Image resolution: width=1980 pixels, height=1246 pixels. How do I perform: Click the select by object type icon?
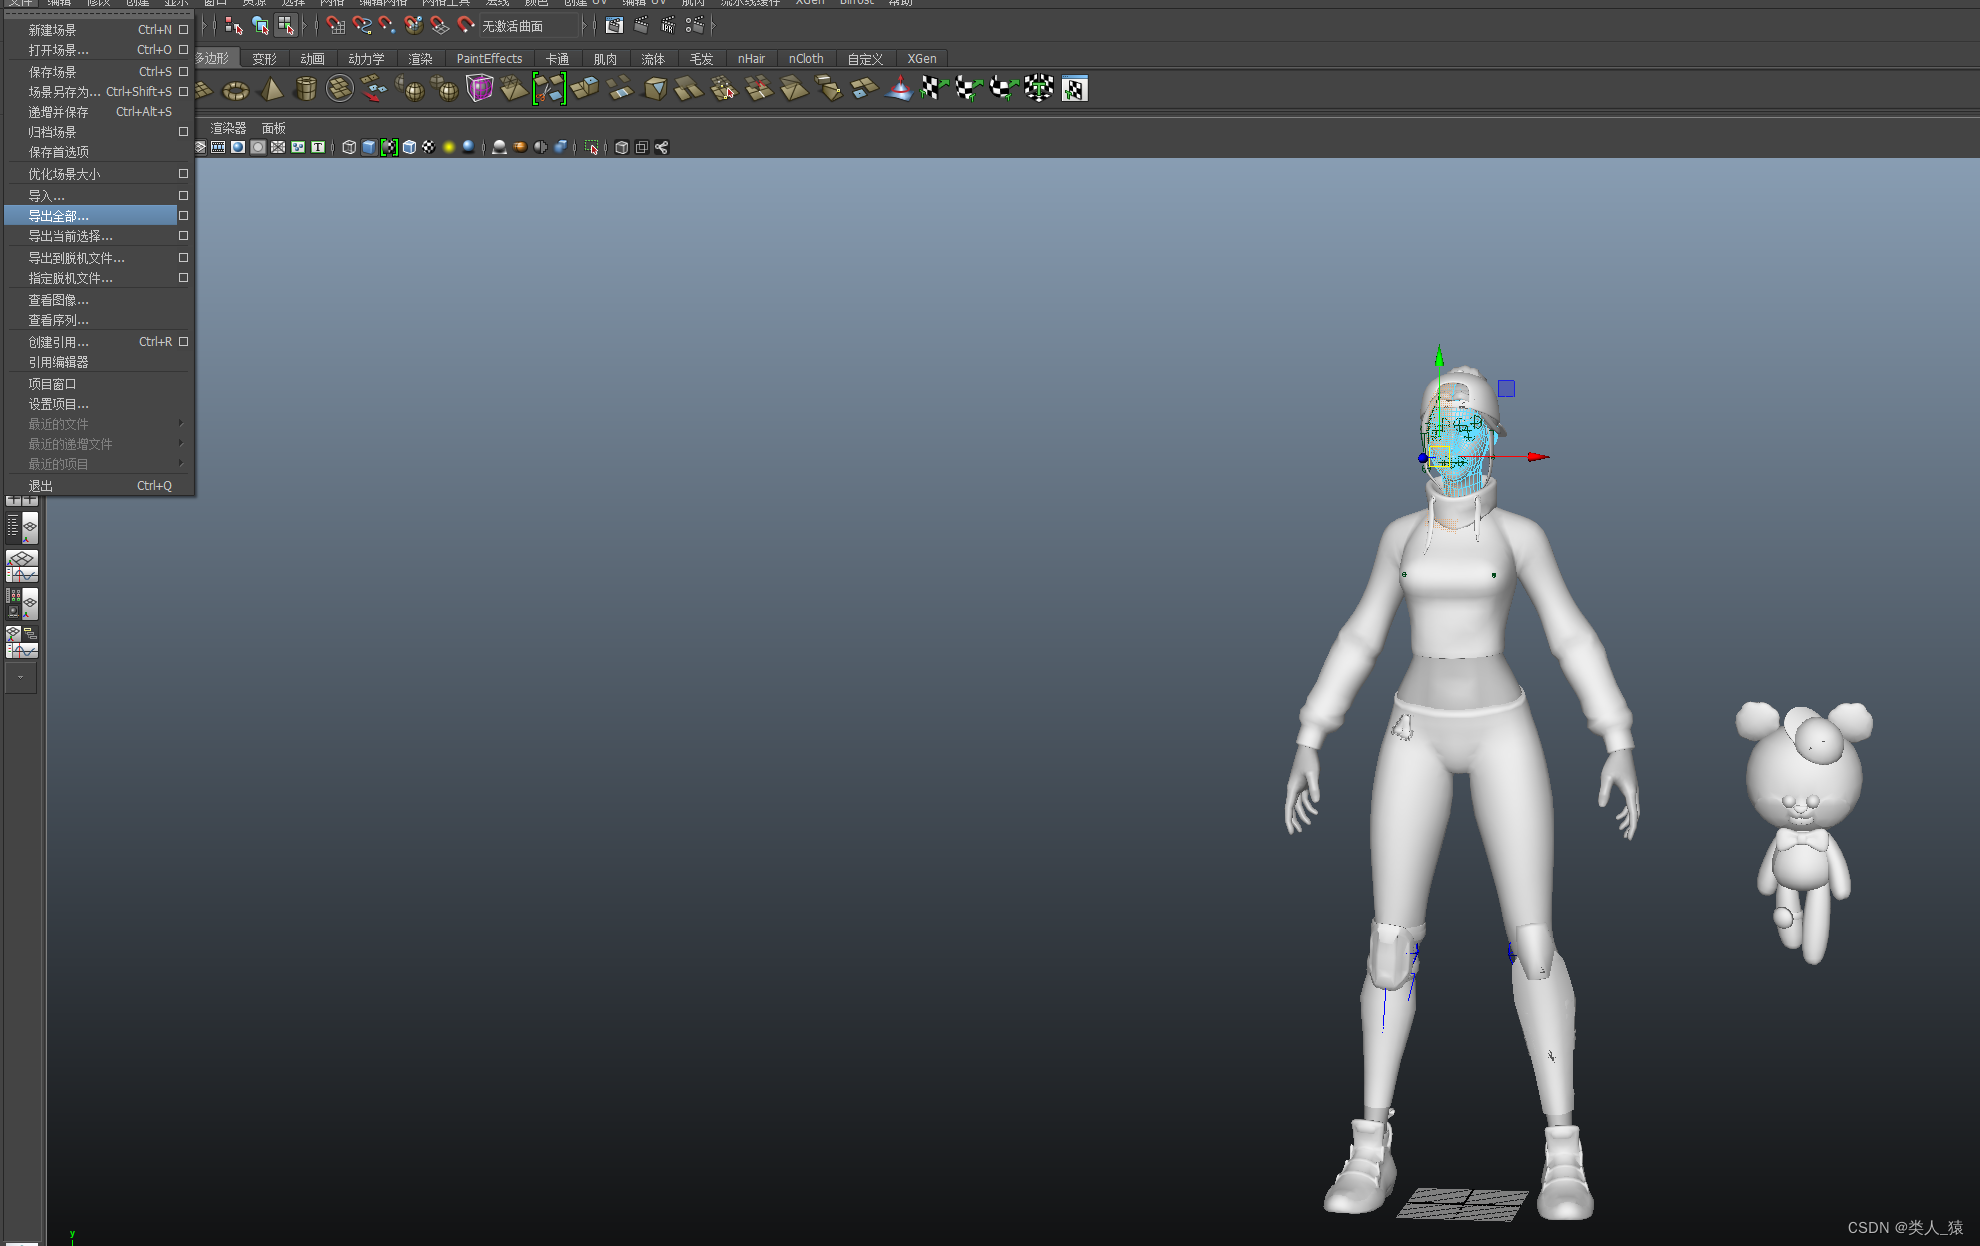pos(260,26)
